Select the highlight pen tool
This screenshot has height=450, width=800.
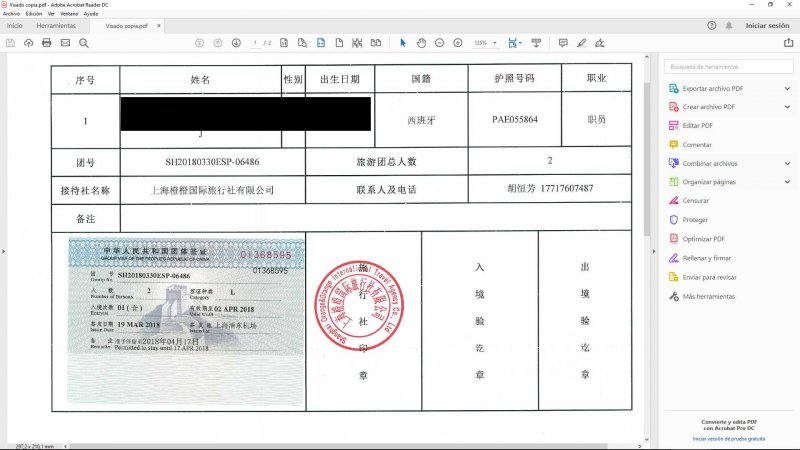582,43
